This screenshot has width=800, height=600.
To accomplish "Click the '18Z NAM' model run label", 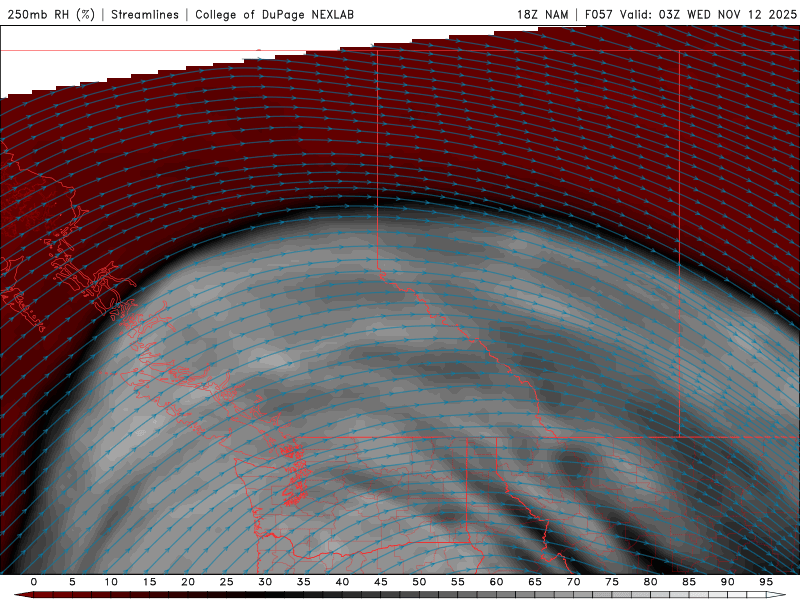I will pos(542,14).
